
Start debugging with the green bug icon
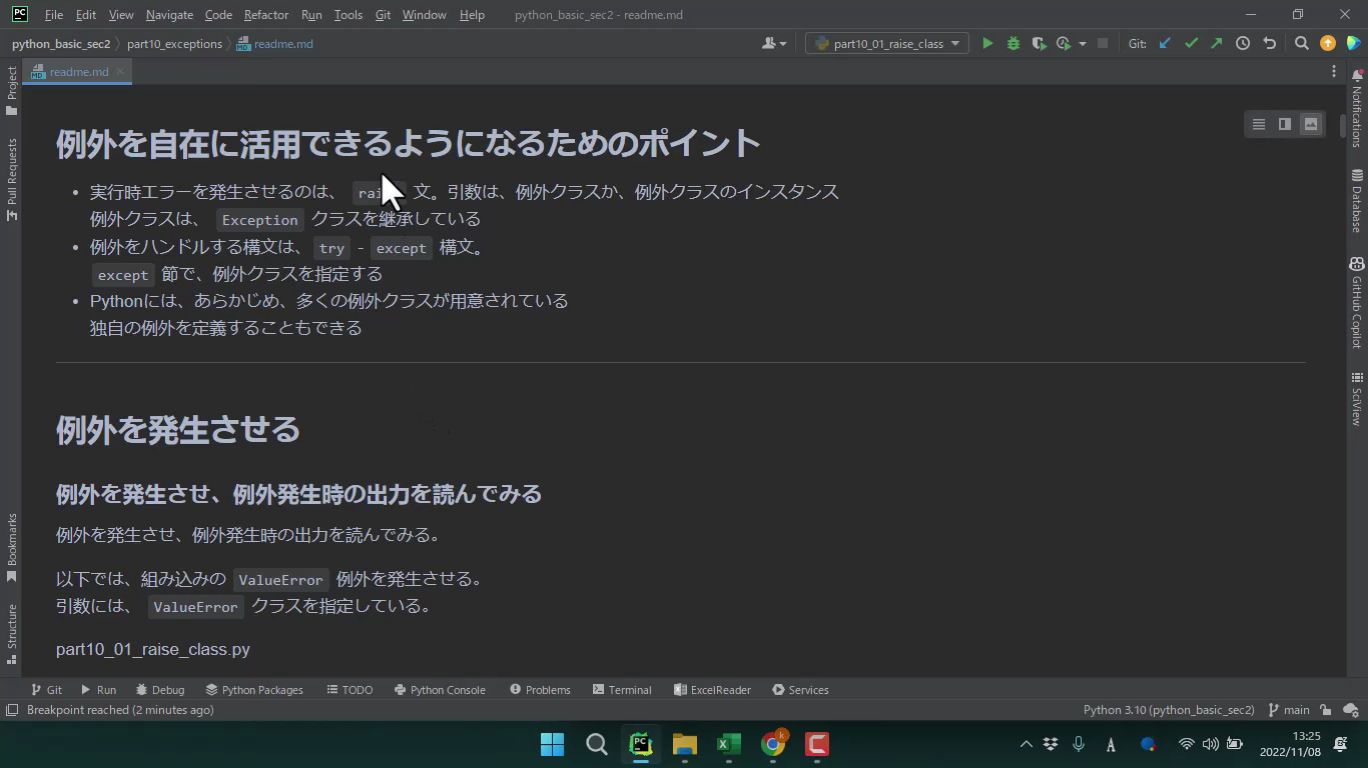[1013, 43]
